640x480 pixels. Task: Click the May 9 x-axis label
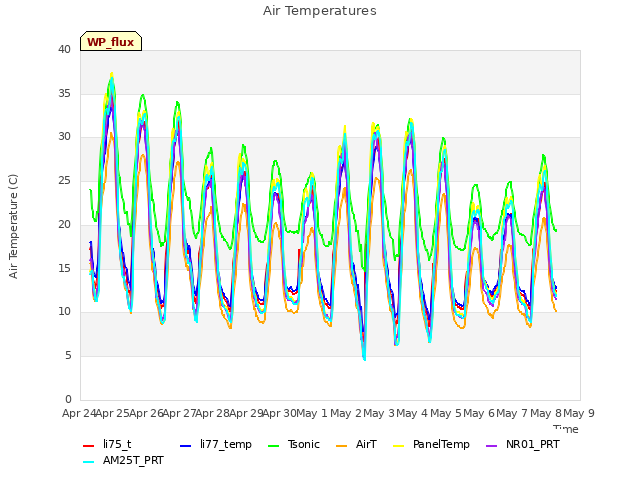(579, 413)
